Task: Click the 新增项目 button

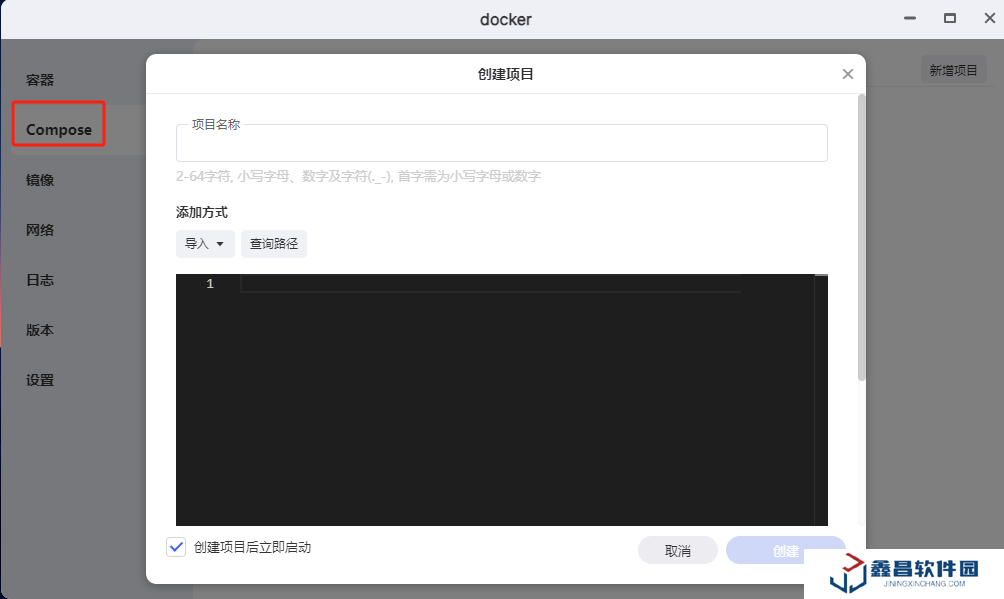Action: 952,70
